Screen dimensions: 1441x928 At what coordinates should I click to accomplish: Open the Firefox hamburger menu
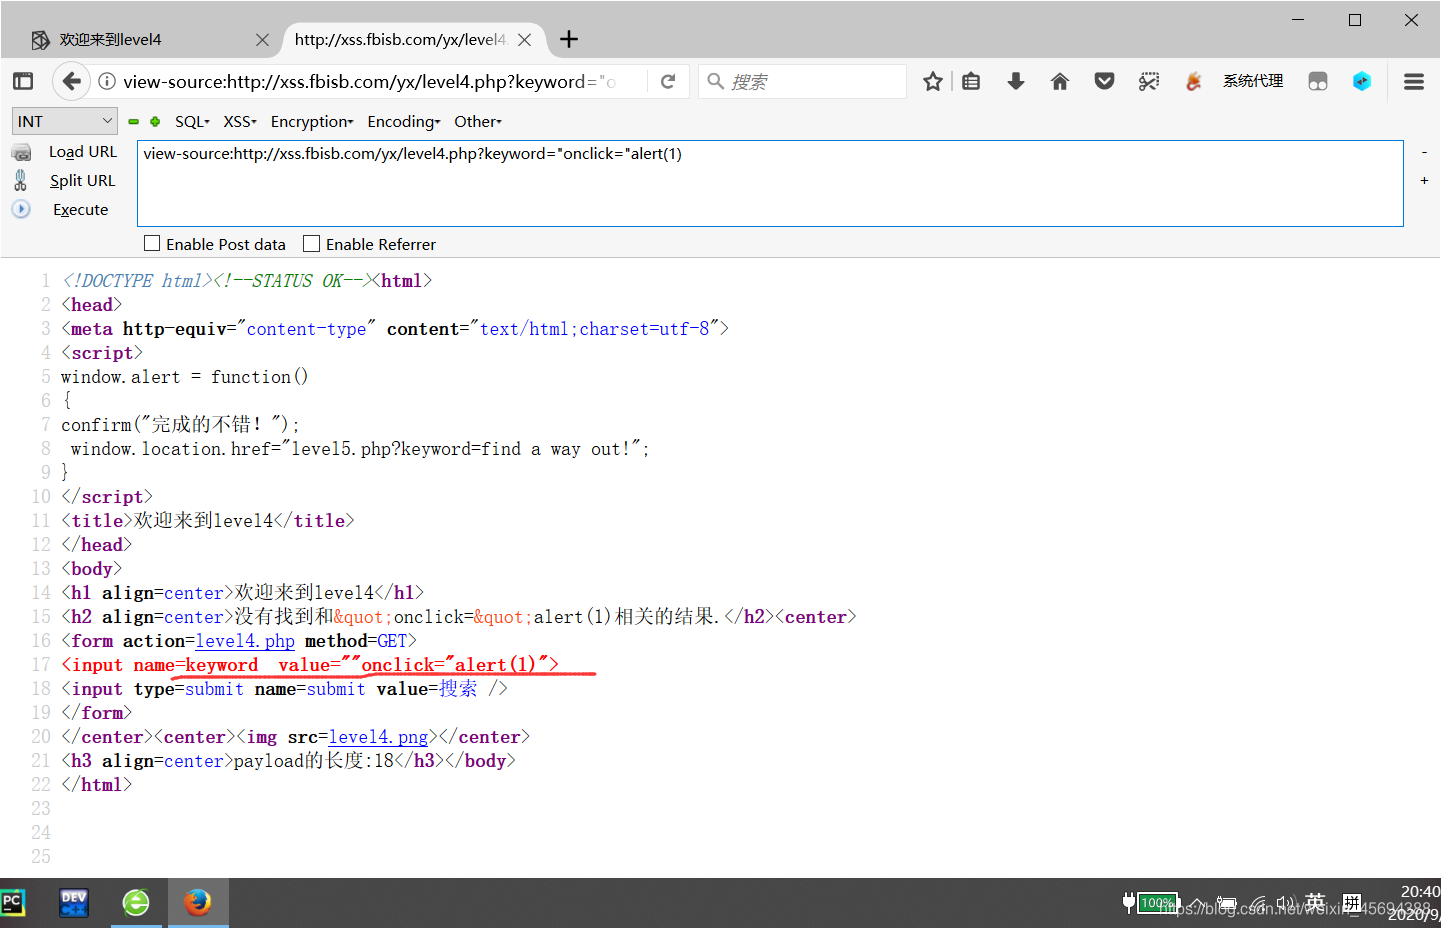click(1414, 81)
